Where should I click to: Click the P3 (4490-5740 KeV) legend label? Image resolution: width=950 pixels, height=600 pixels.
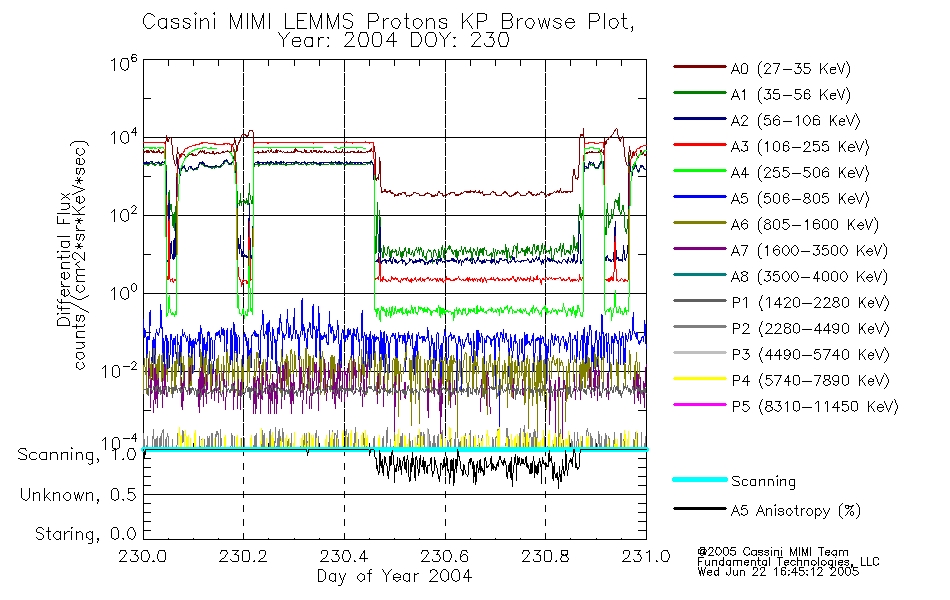pyautogui.click(x=810, y=355)
